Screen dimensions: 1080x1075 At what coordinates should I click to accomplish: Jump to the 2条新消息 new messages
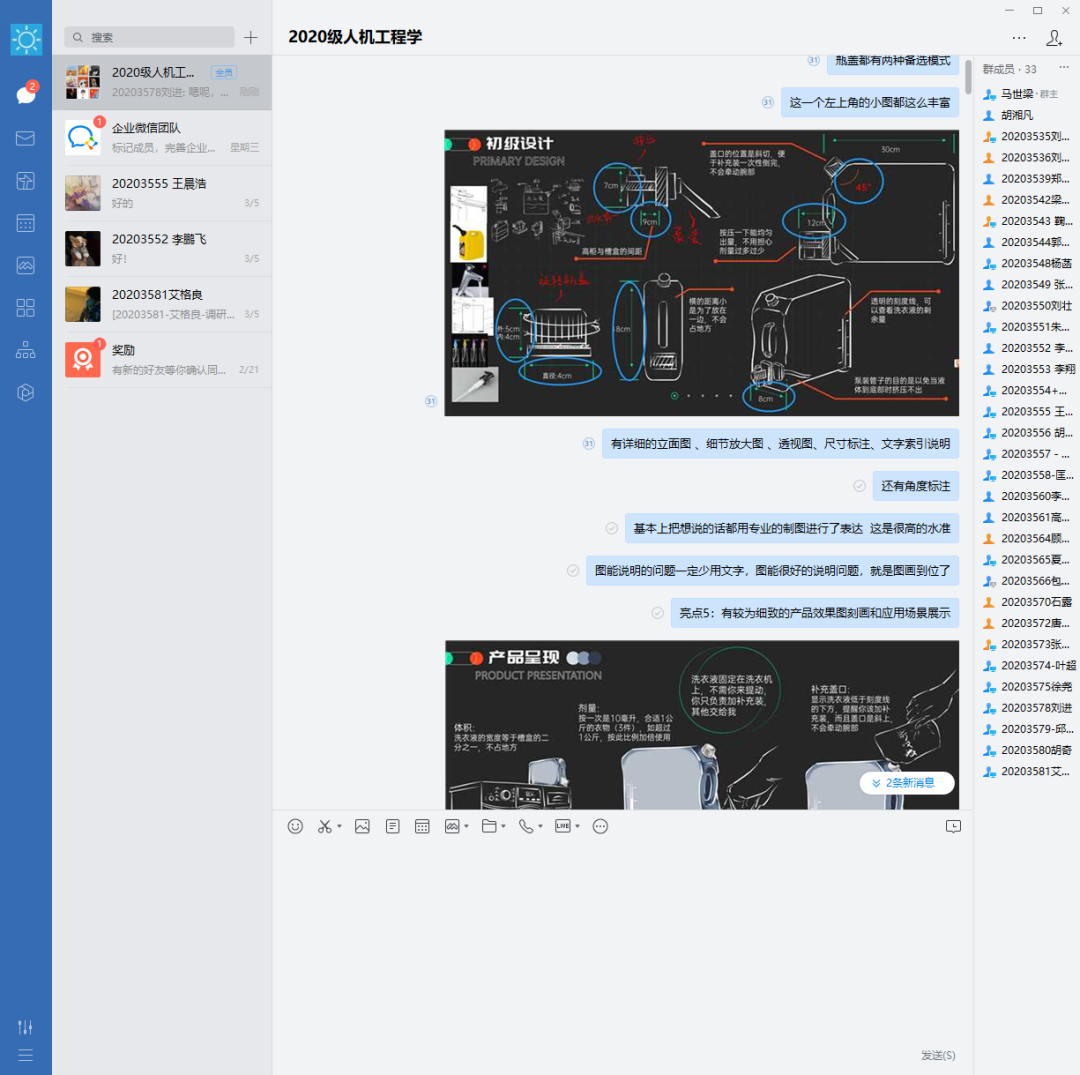[907, 783]
